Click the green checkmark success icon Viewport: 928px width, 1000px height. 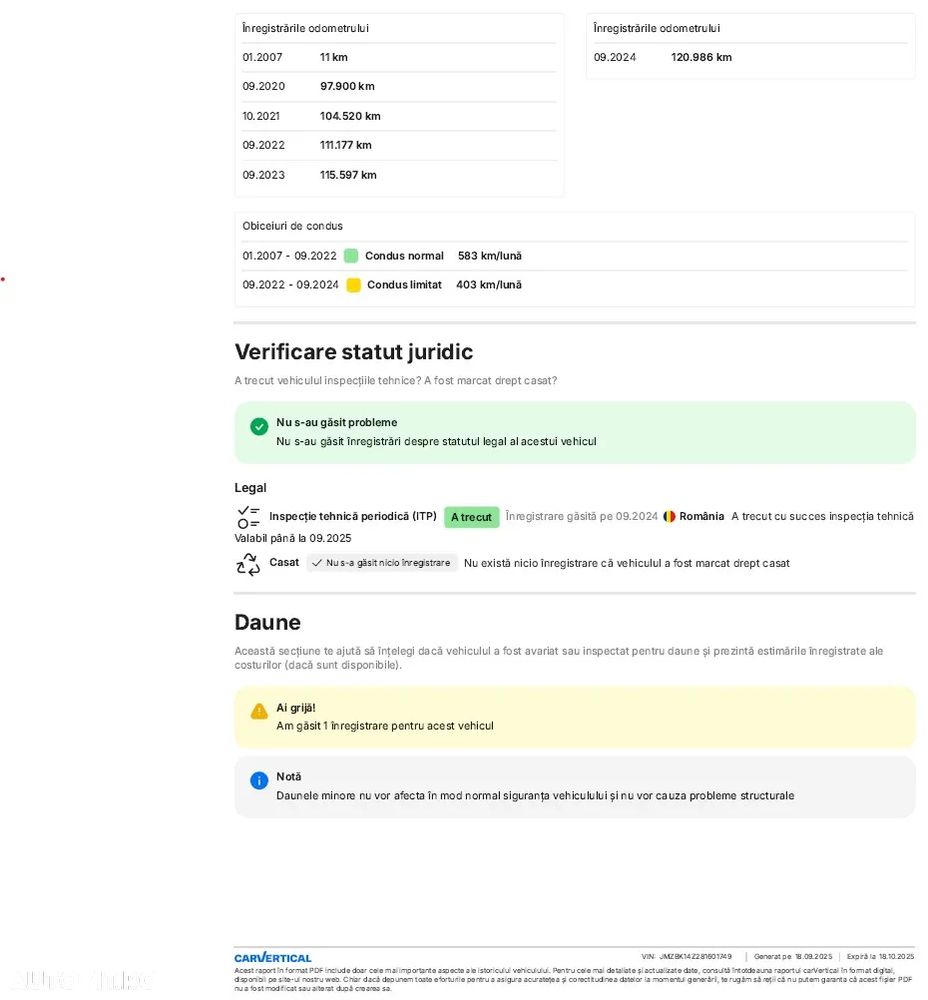click(259, 426)
